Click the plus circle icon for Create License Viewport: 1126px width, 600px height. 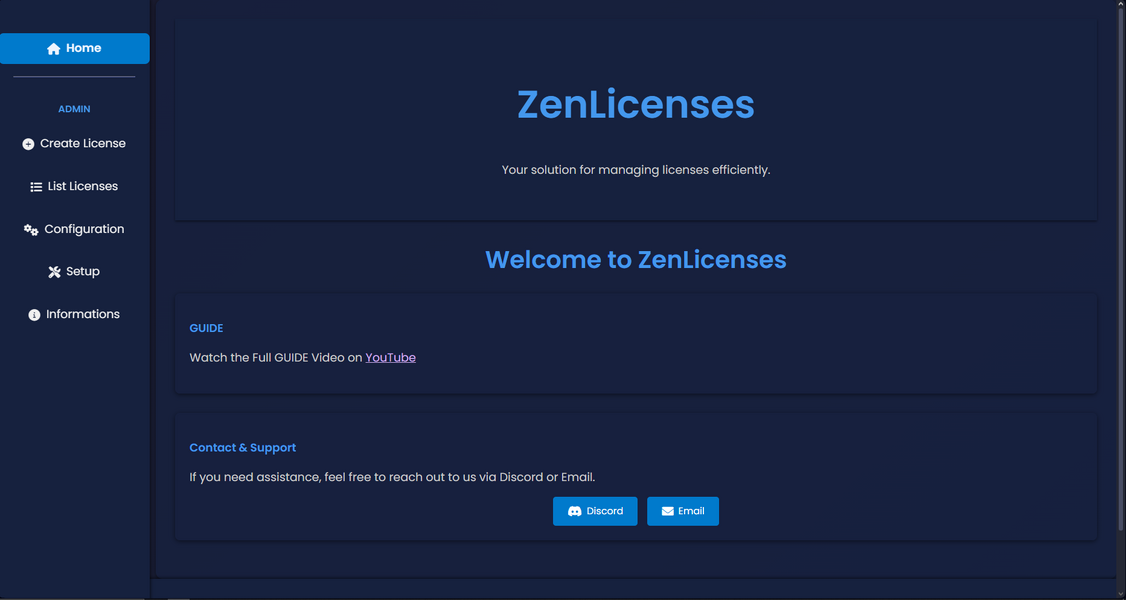pyautogui.click(x=28, y=144)
